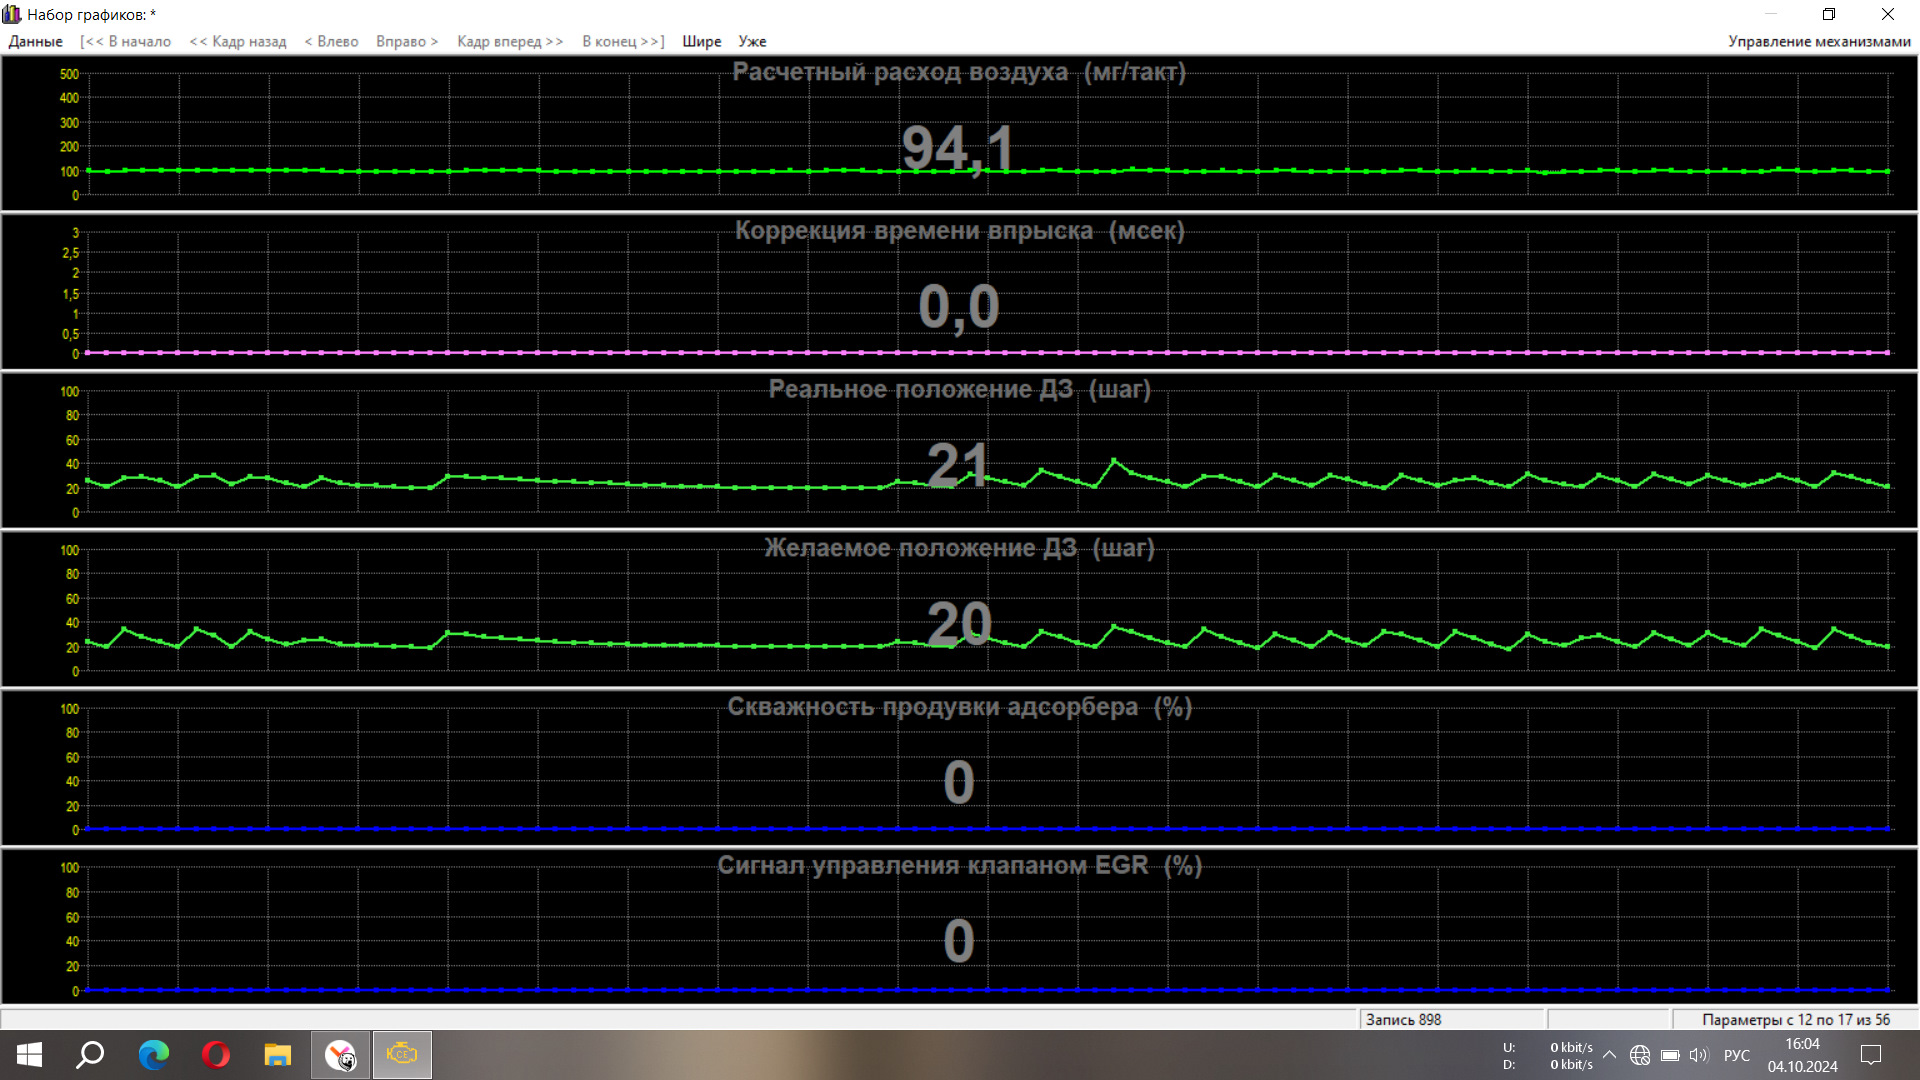1920x1080 pixels.
Task: Go back one frame with 'Кадр назад'
Action: (x=238, y=41)
